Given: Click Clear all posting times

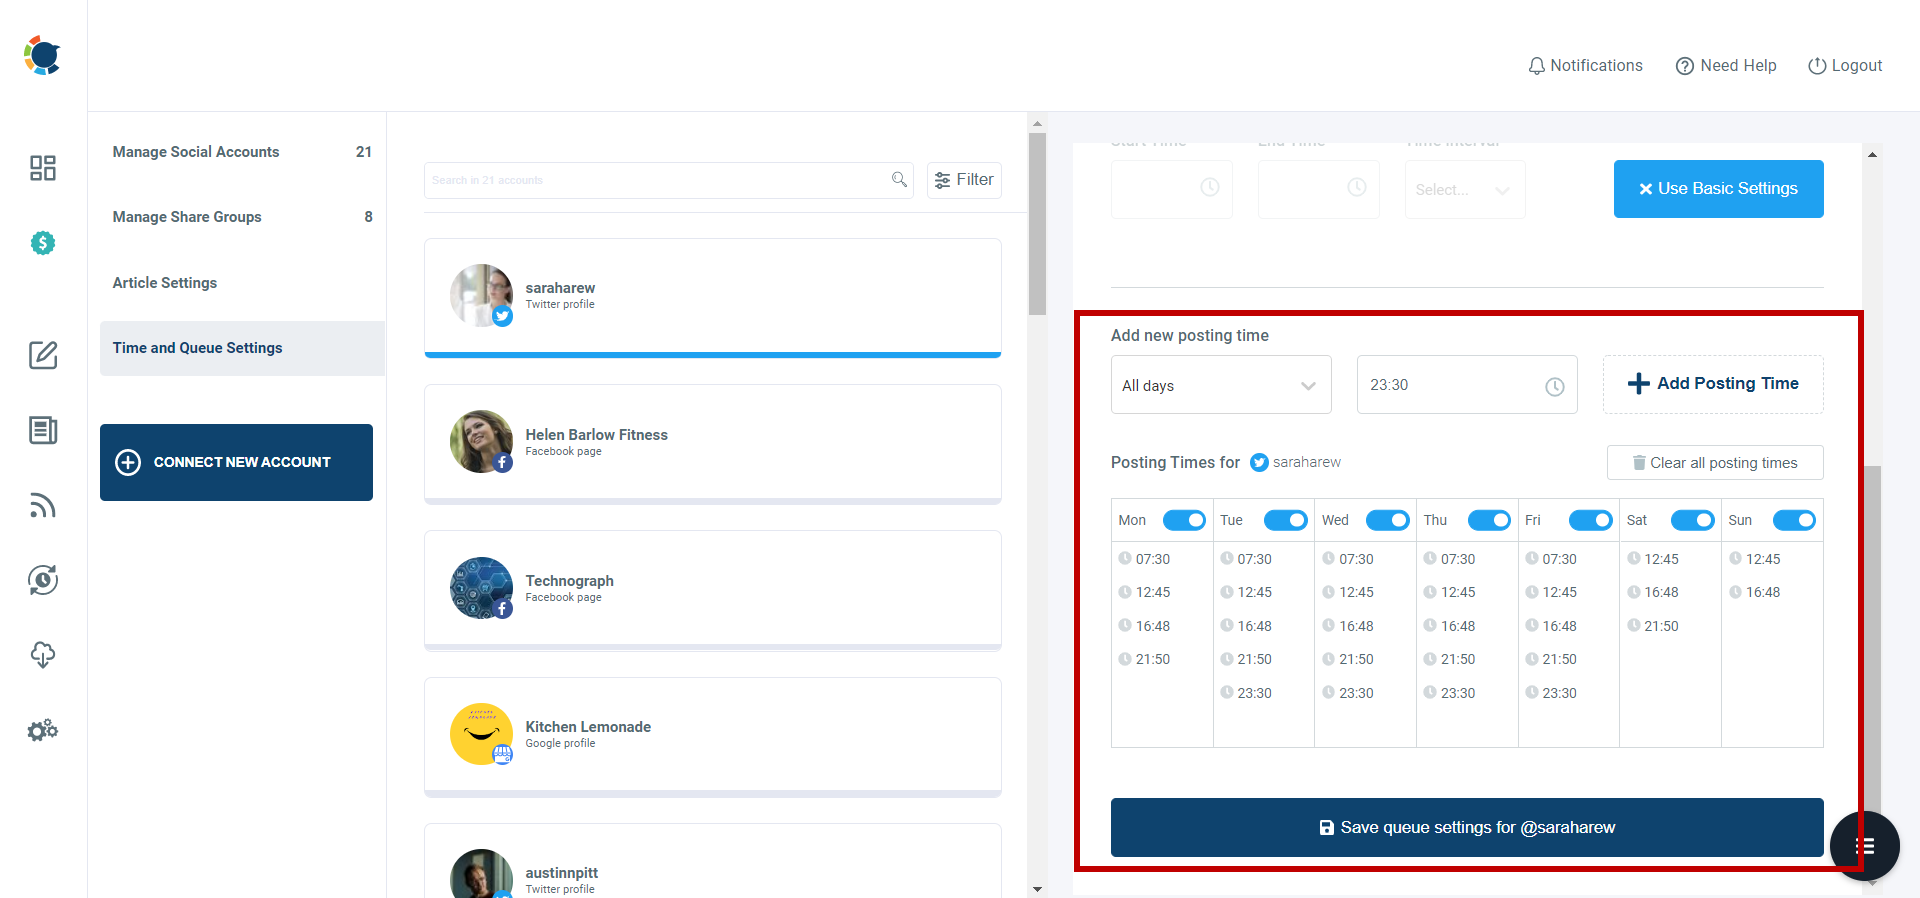Looking at the screenshot, I should tap(1715, 463).
